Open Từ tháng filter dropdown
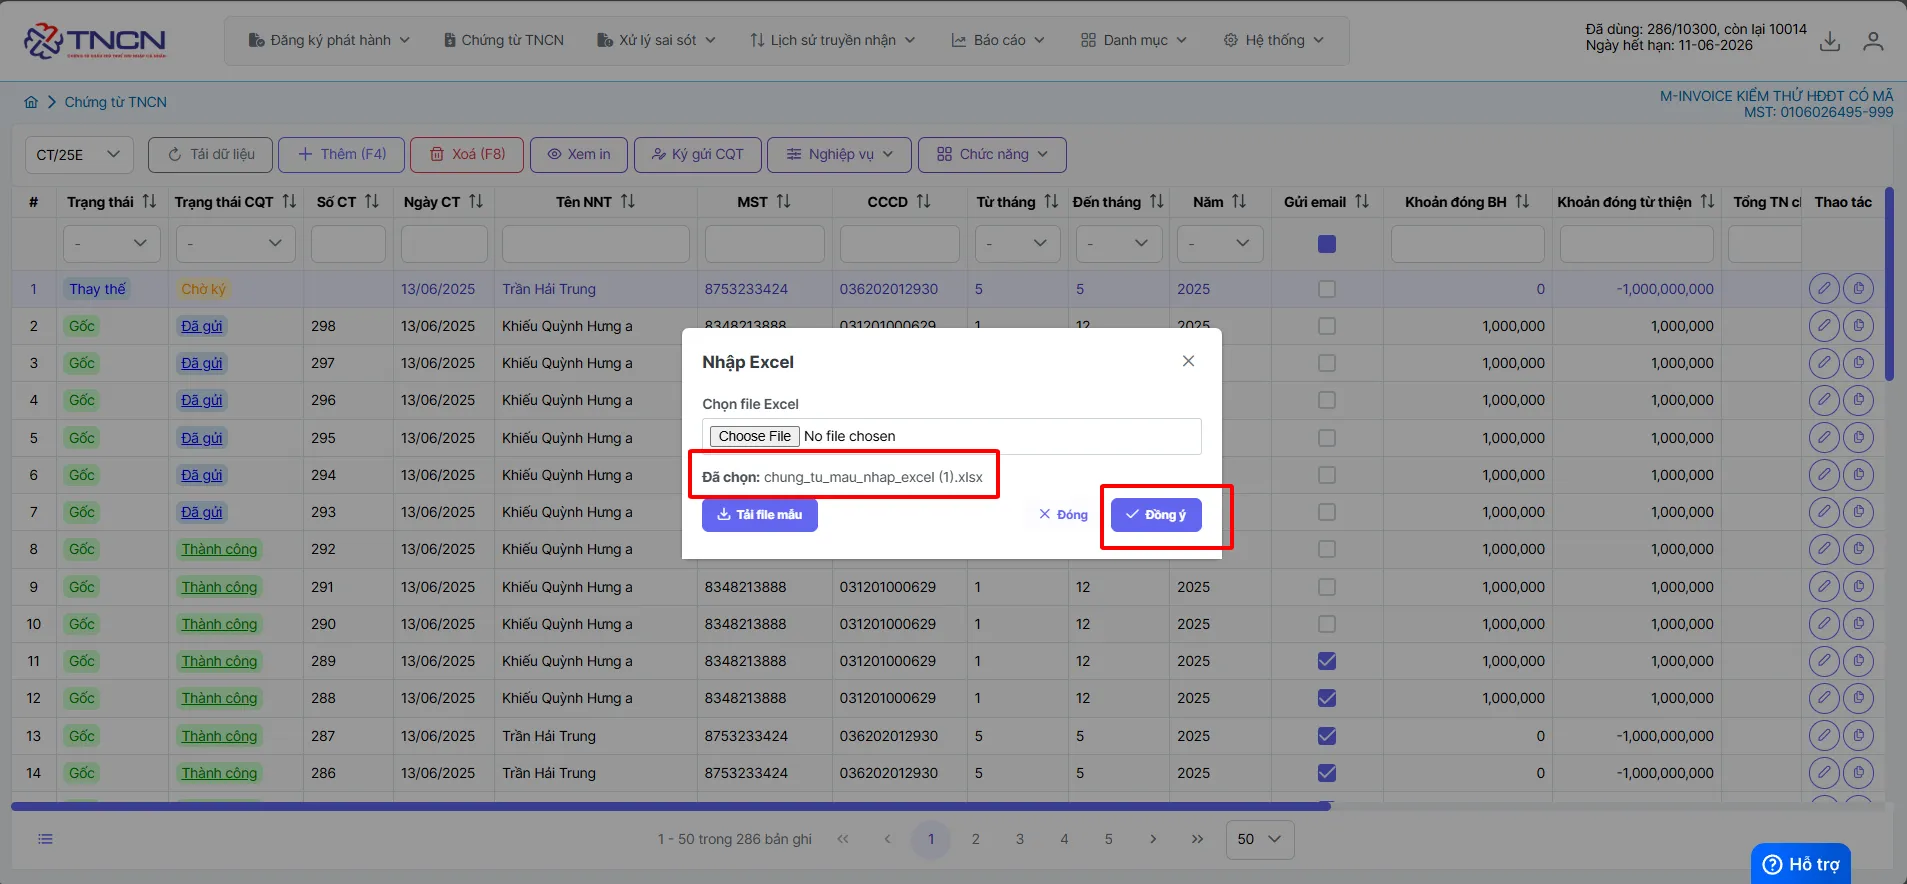Screen dimensions: 1907x884 pyautogui.click(x=1017, y=244)
